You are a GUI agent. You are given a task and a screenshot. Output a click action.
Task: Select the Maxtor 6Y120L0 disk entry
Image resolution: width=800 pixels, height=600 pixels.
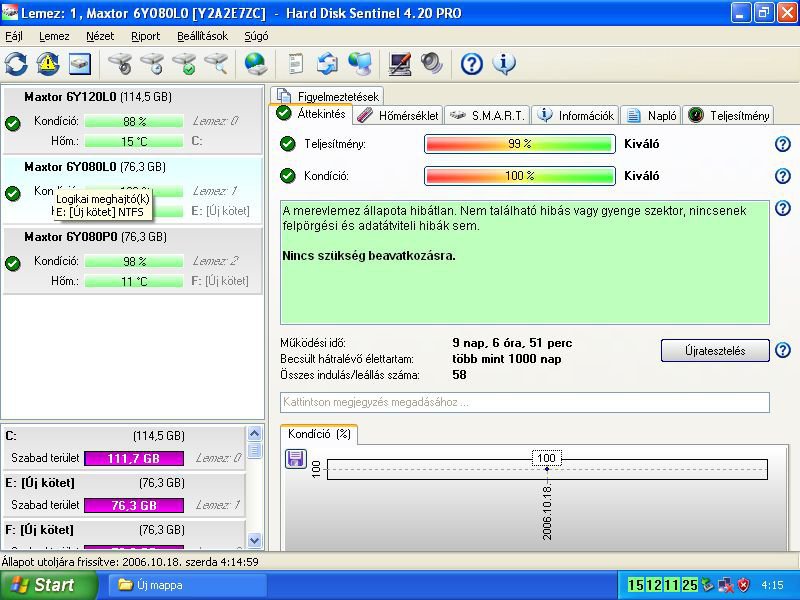pyautogui.click(x=133, y=120)
